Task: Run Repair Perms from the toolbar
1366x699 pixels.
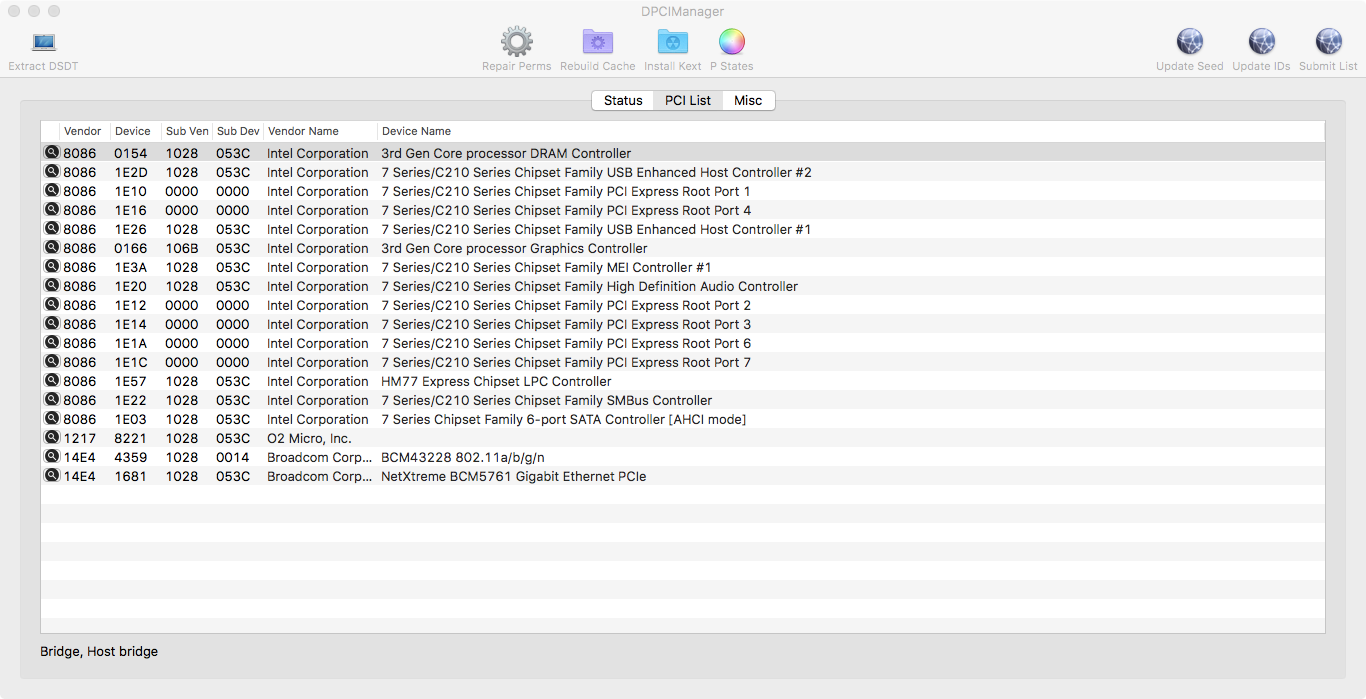Action: (x=516, y=42)
